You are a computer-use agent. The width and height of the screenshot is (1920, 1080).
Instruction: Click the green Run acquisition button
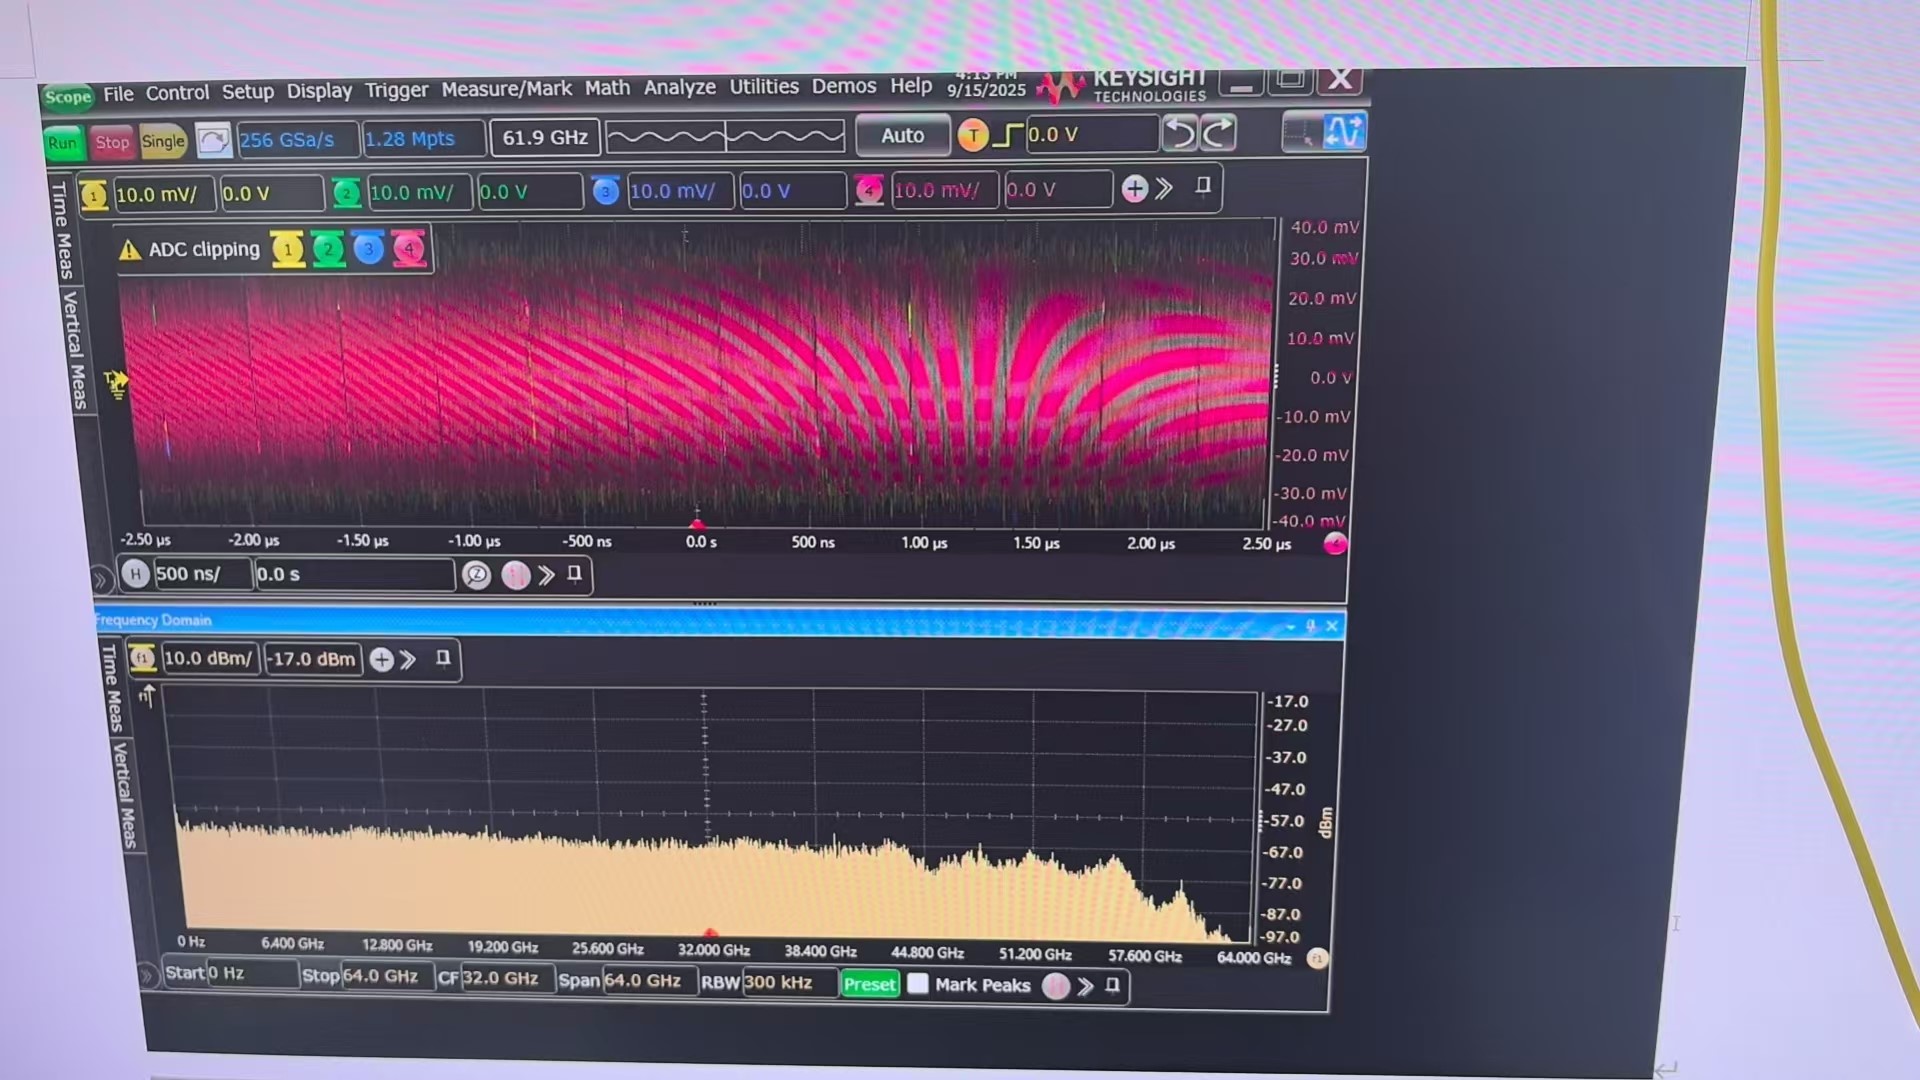click(x=62, y=142)
